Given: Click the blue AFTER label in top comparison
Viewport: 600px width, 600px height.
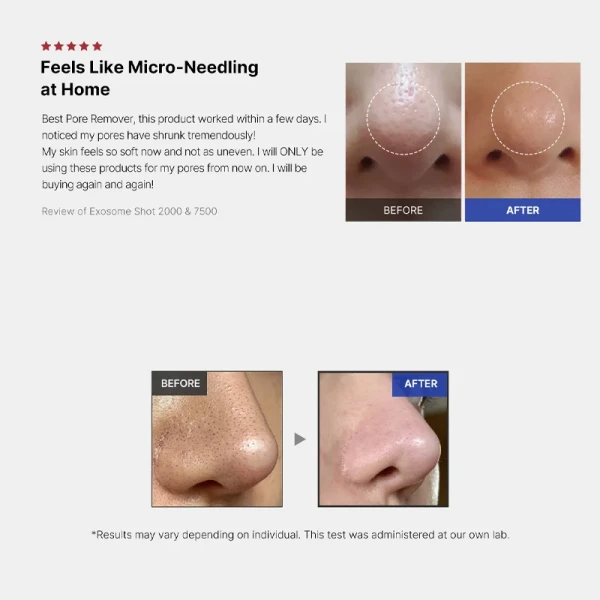Looking at the screenshot, I should (x=523, y=210).
